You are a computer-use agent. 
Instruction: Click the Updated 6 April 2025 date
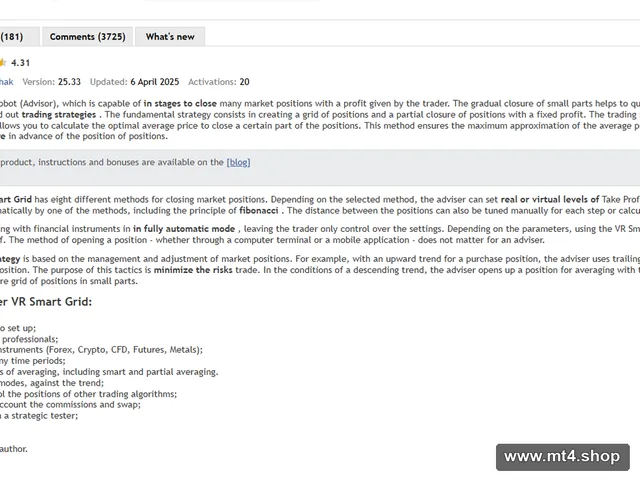click(134, 82)
